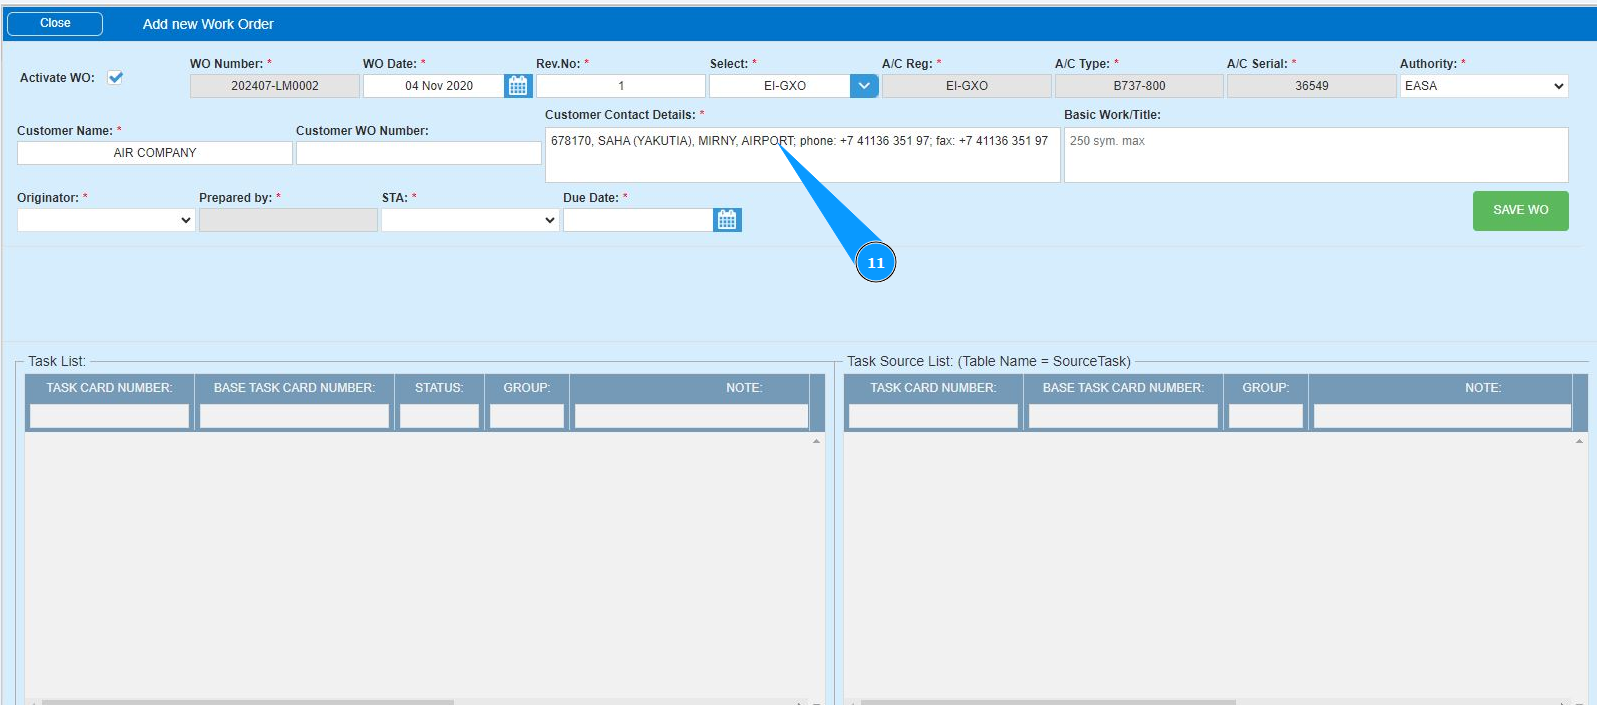Click the Select field showing EI-GXO
This screenshot has width=1597, height=705.
780,86
